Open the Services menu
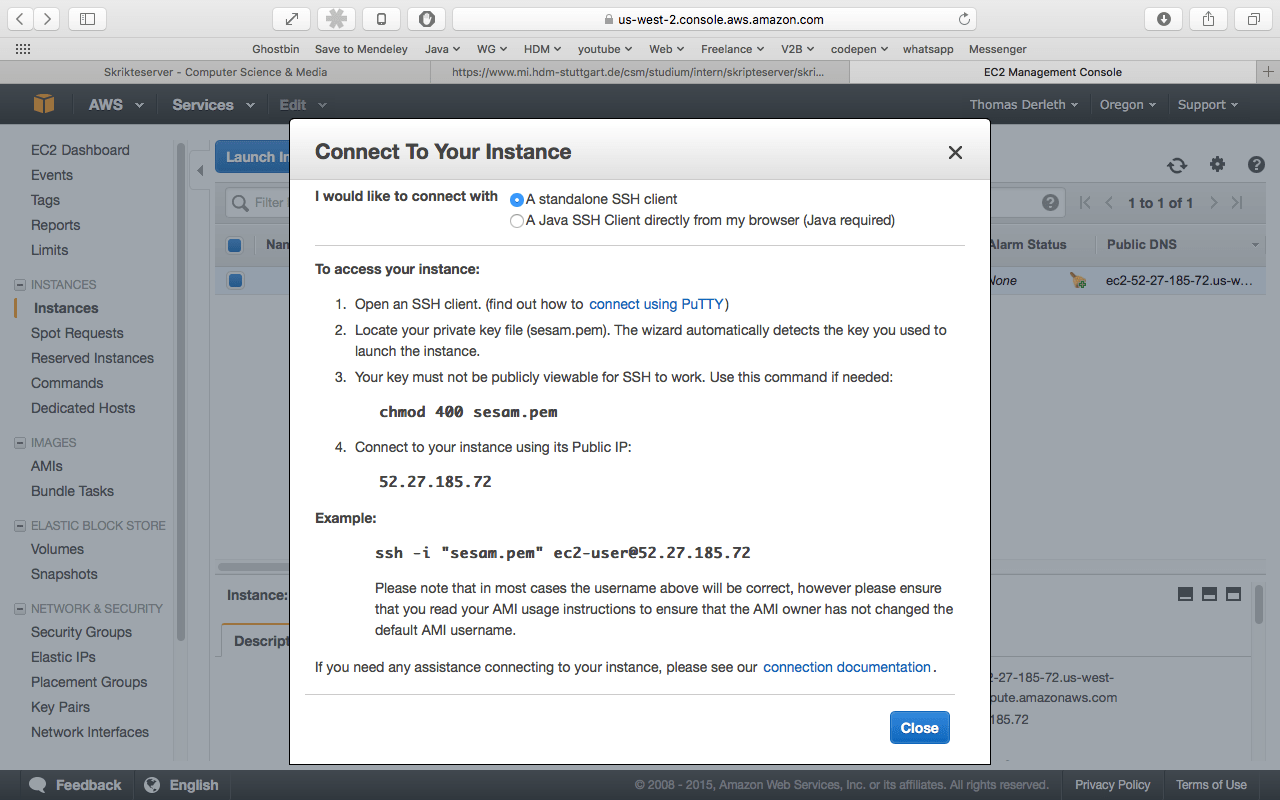 click(x=211, y=104)
